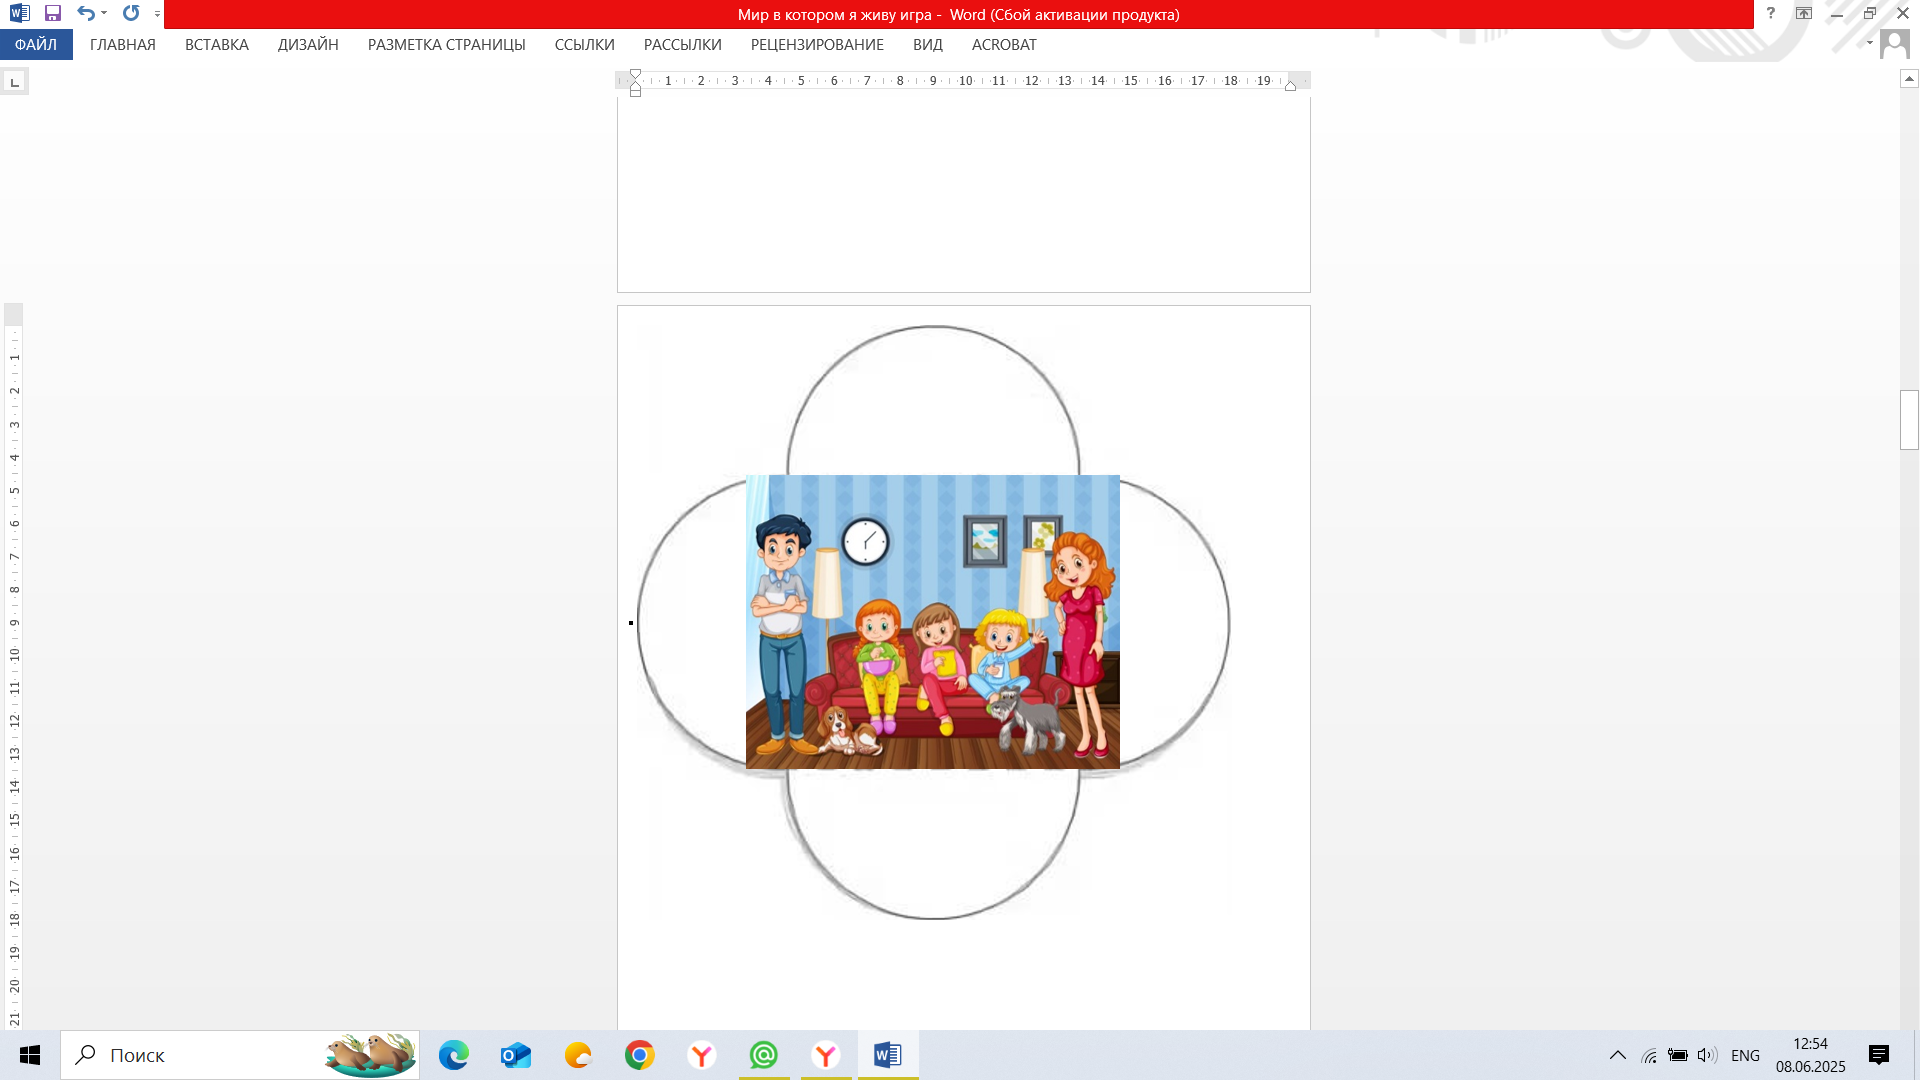Open Google Chrome from the taskbar
Image resolution: width=1920 pixels, height=1080 pixels.
[640, 1055]
